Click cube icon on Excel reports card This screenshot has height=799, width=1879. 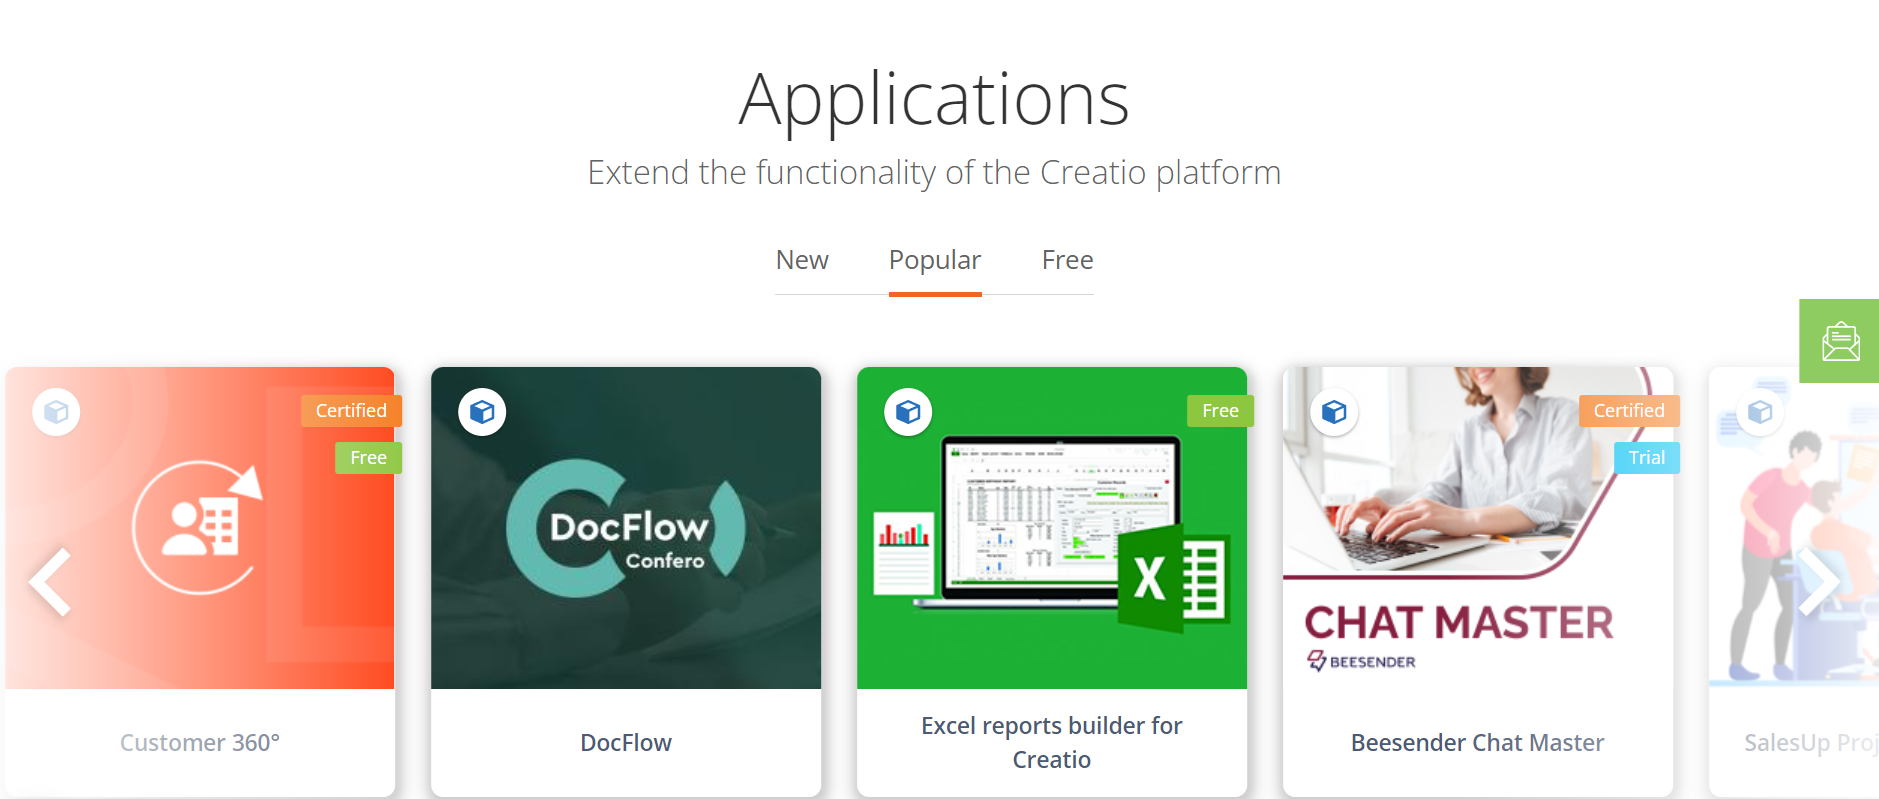[909, 412]
